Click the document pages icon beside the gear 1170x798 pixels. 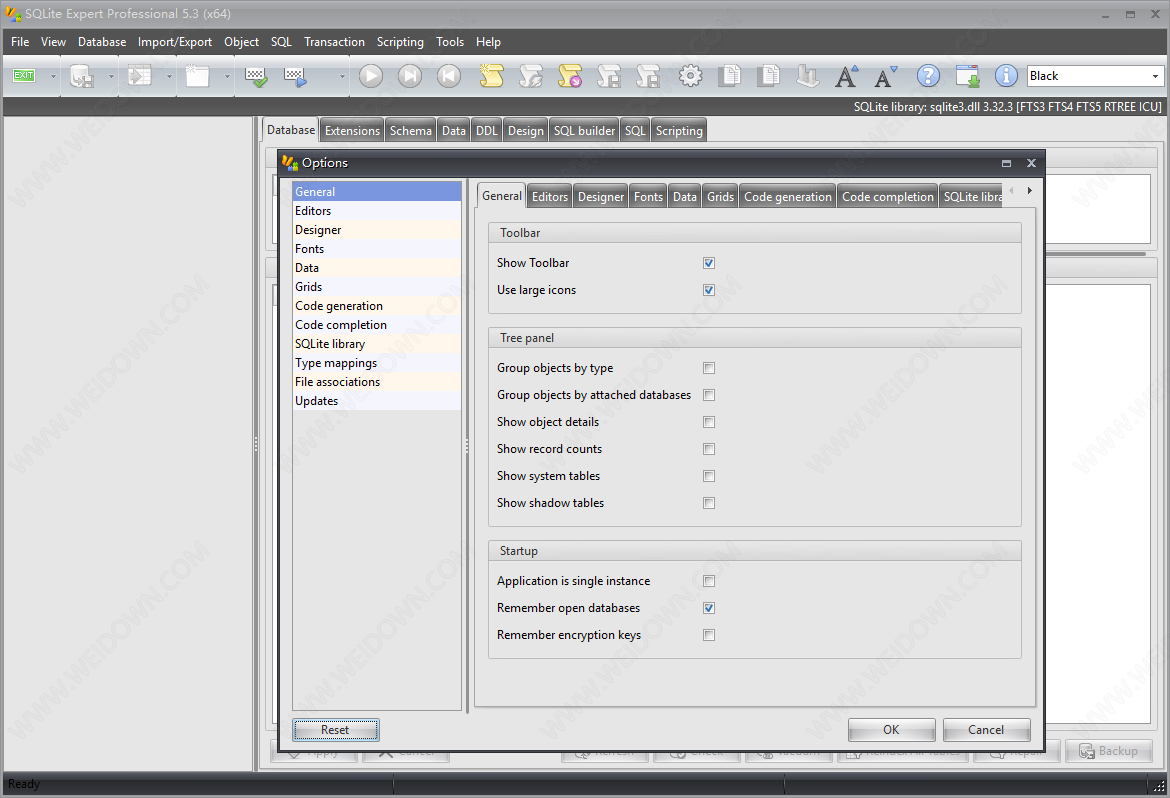click(730, 75)
